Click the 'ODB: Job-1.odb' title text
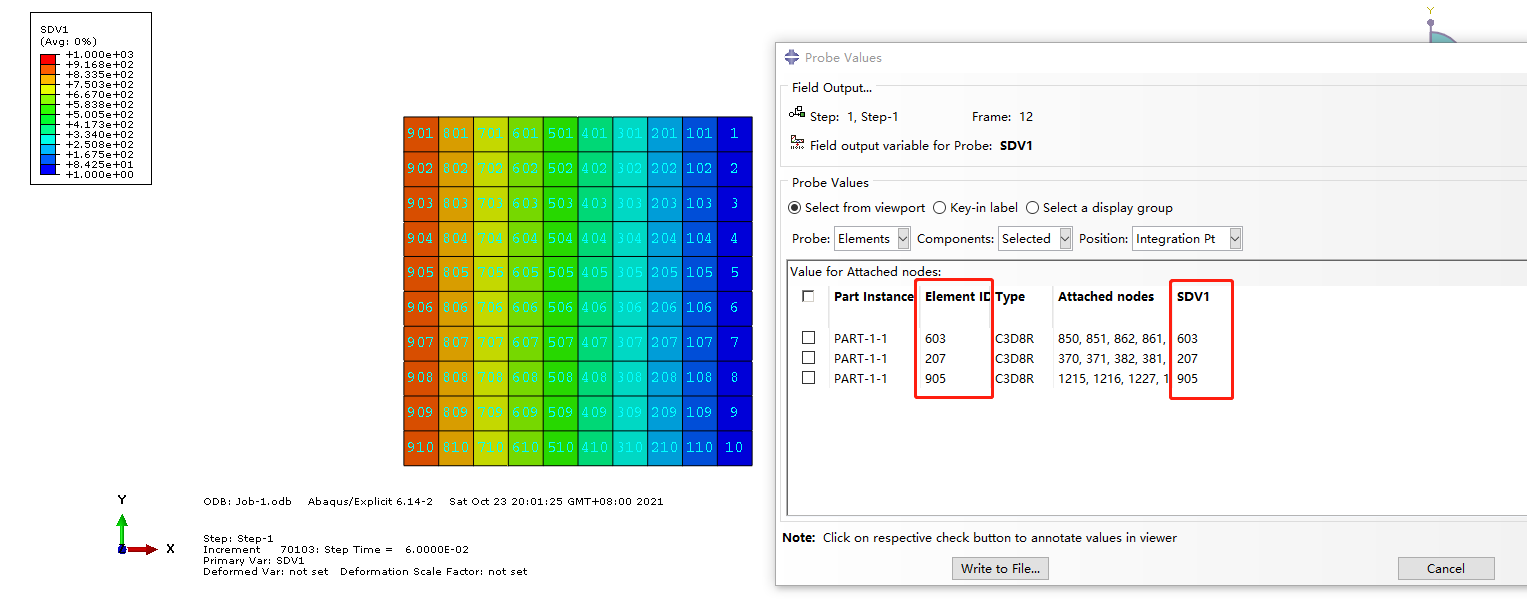Image resolution: width=1527 pixels, height=604 pixels. 247,502
